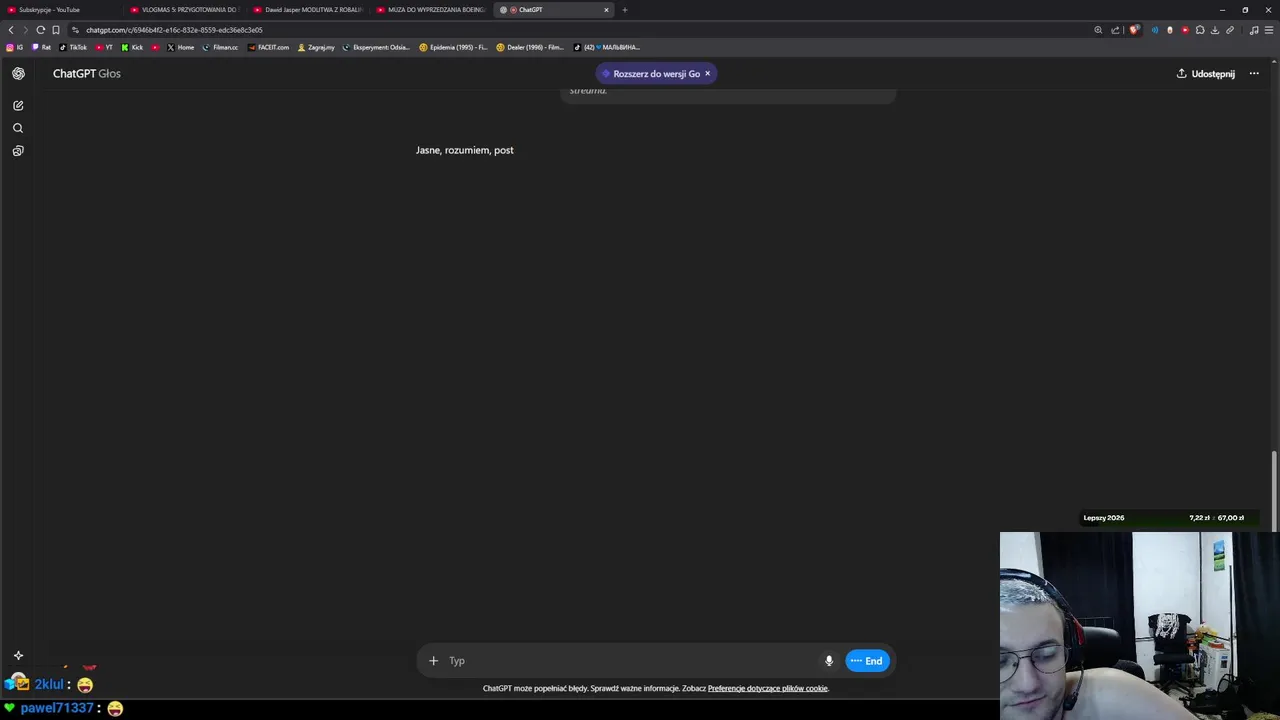
Task: Dismiss the Rozszerz do wersji Go banner
Action: [x=707, y=73]
